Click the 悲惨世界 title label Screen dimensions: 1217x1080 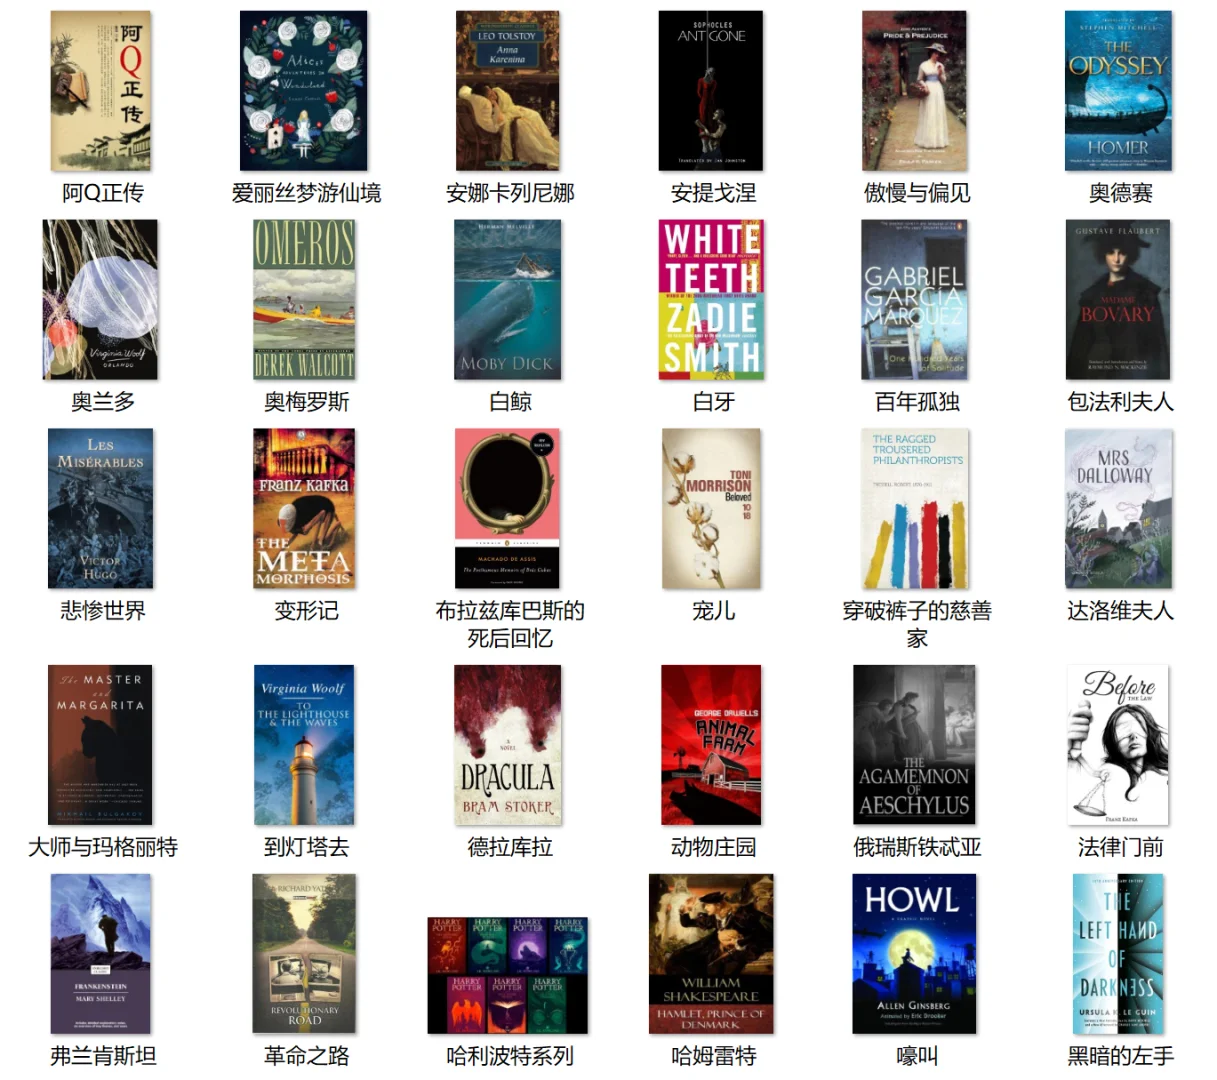[x=102, y=611]
